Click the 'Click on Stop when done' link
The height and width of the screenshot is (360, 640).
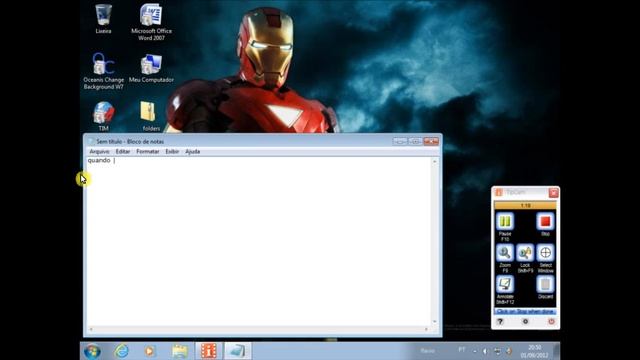pos(525,311)
